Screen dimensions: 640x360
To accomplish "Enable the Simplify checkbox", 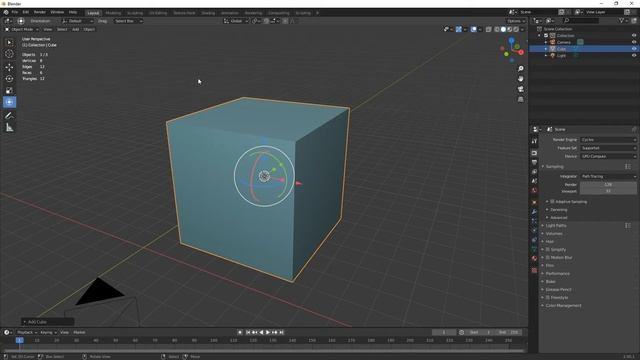I will [548, 249].
